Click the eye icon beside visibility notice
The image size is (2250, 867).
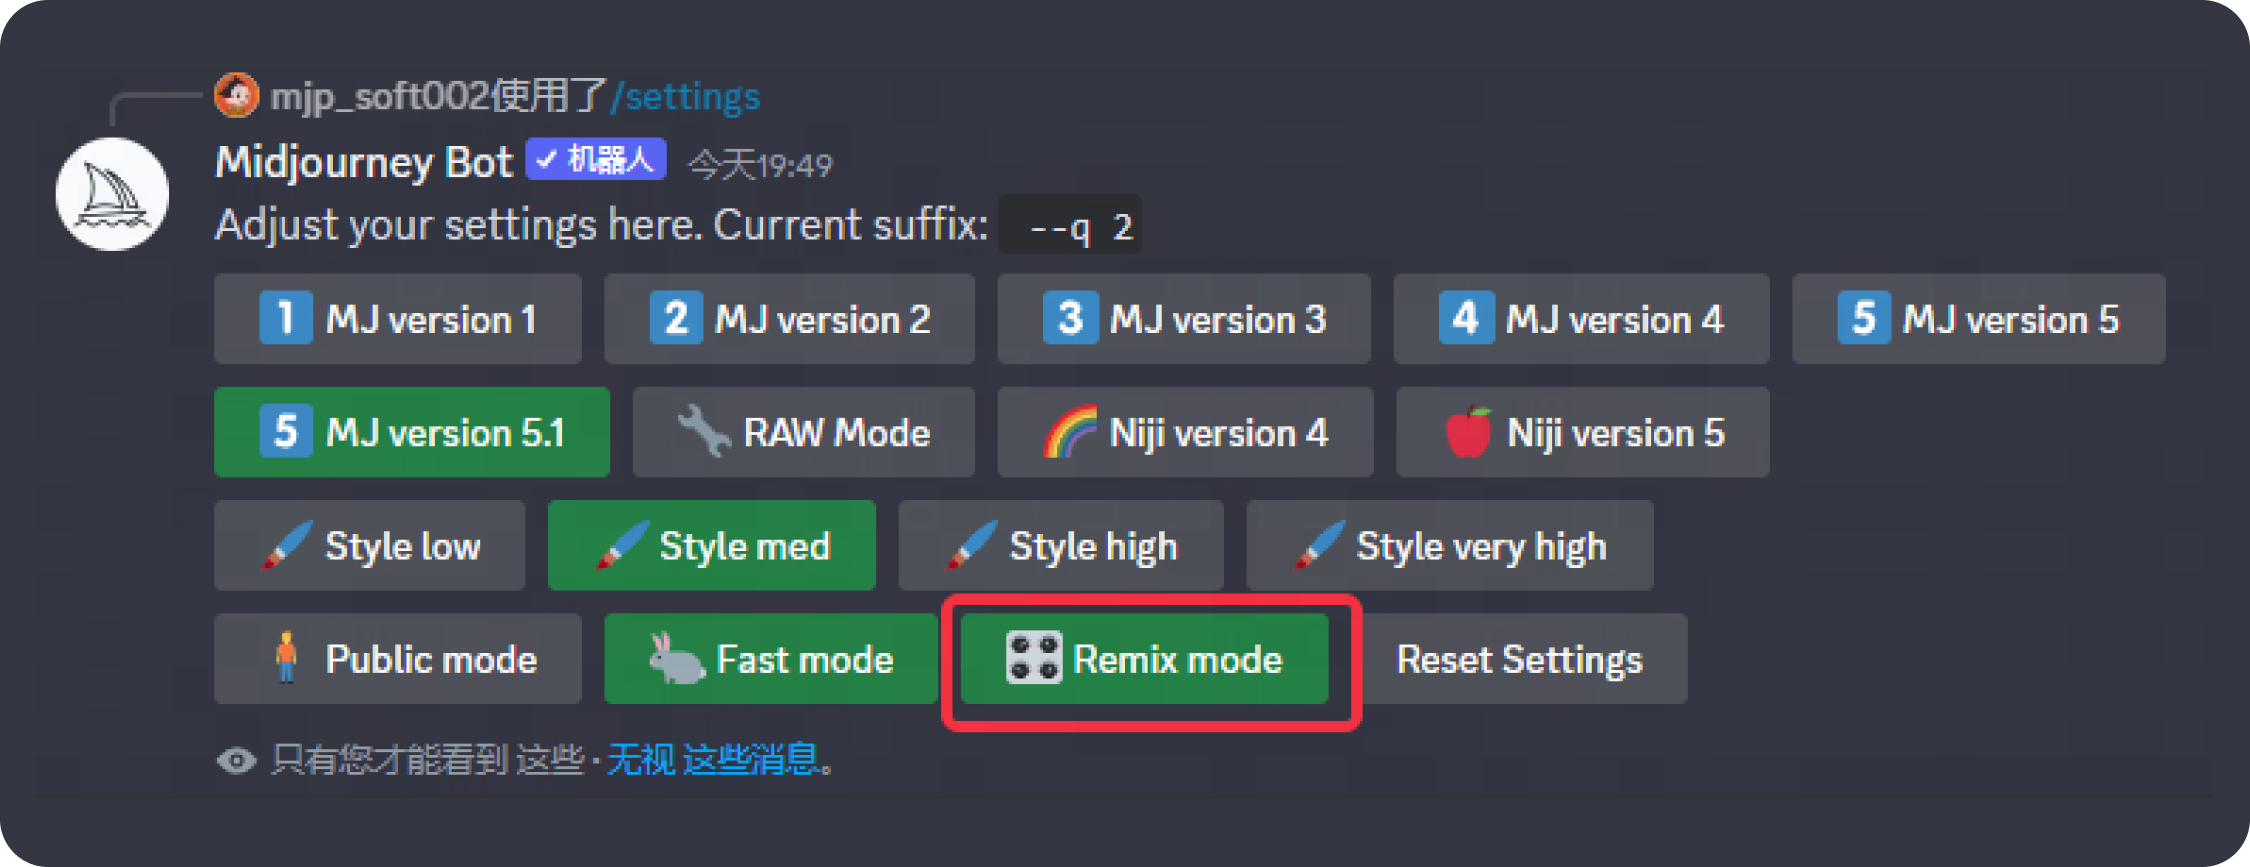click(236, 760)
